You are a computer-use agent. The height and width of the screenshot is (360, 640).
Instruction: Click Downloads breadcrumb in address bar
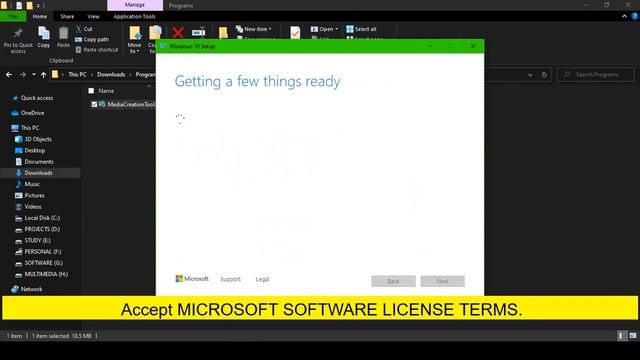pos(111,75)
